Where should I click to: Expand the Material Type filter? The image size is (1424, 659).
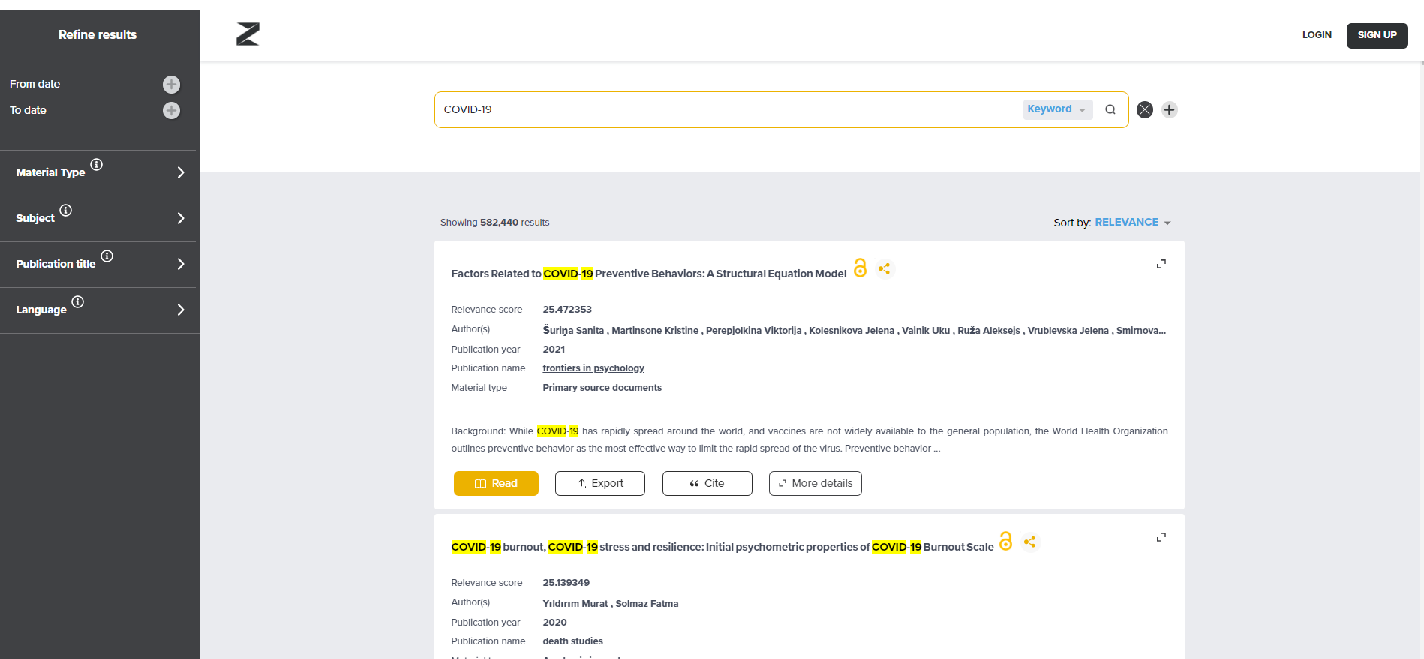pyautogui.click(x=181, y=173)
